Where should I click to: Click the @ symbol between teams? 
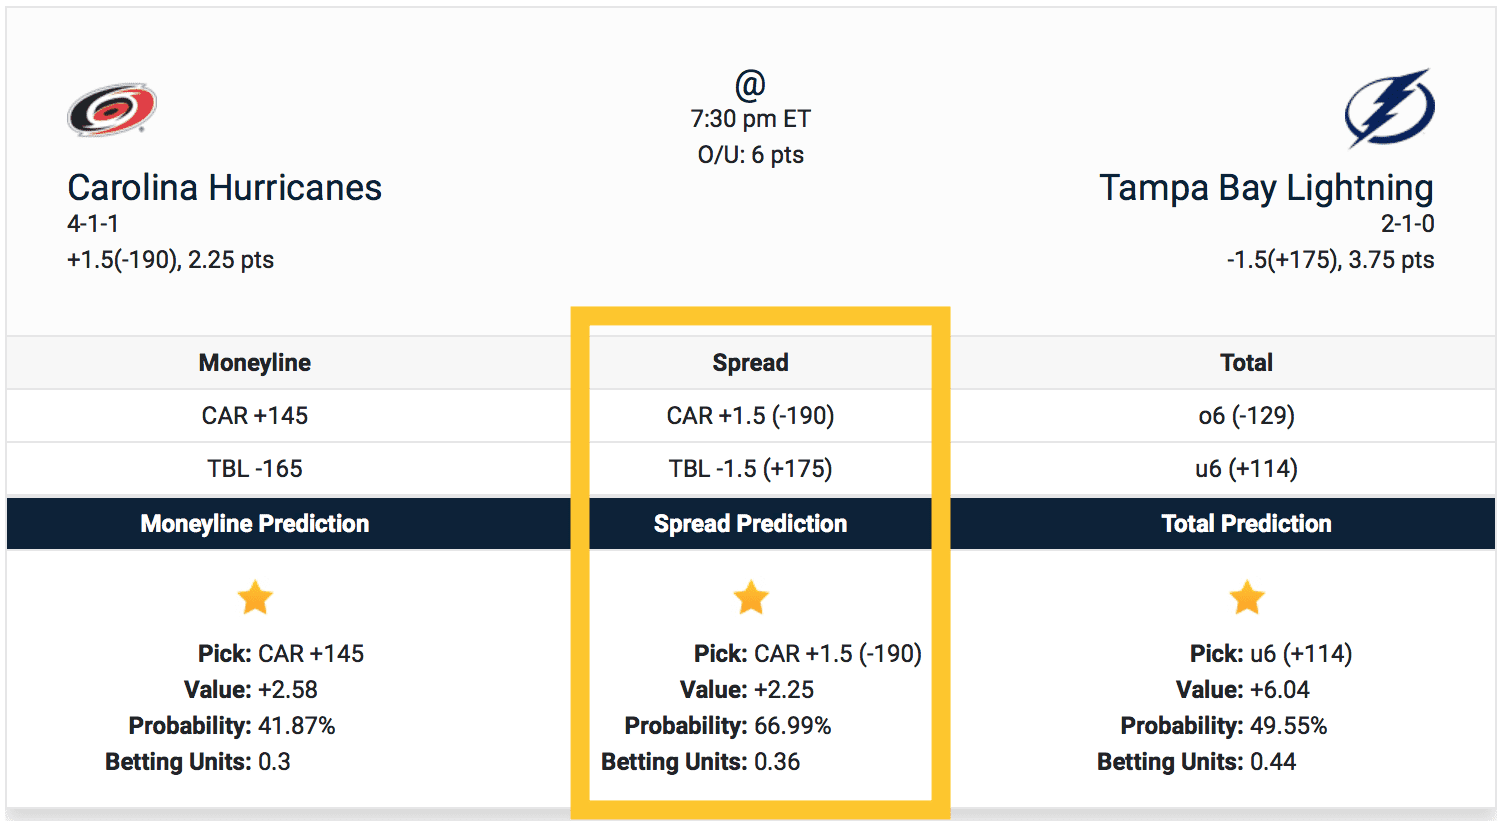750,84
